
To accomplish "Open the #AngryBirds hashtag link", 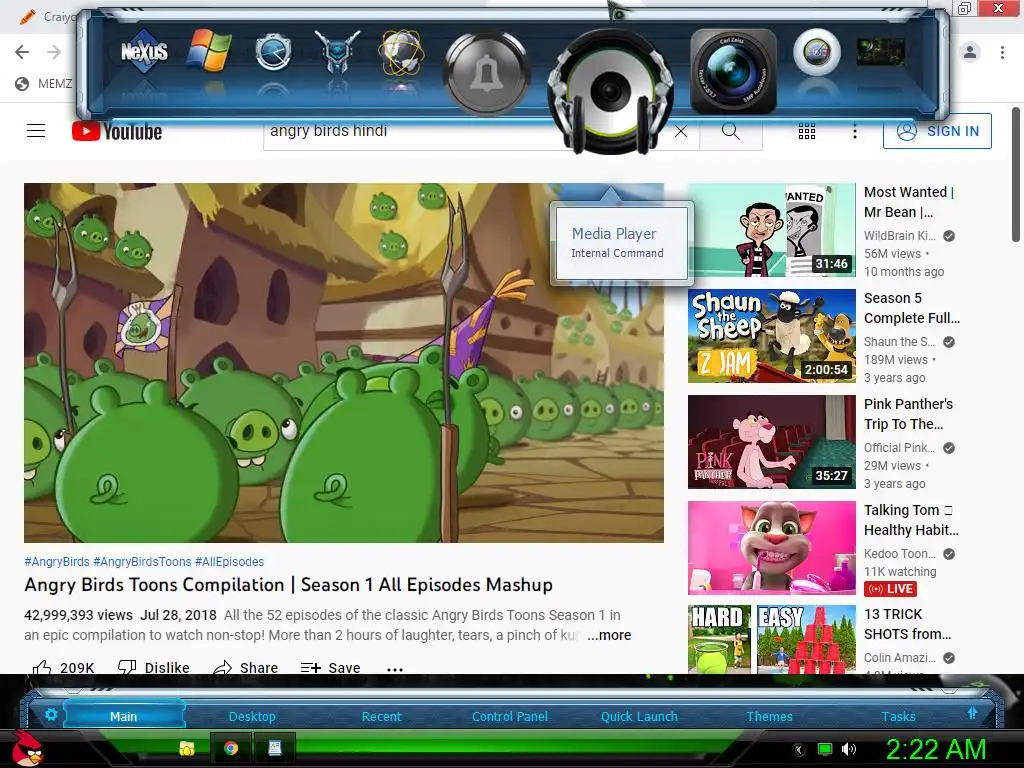I will click(57, 562).
